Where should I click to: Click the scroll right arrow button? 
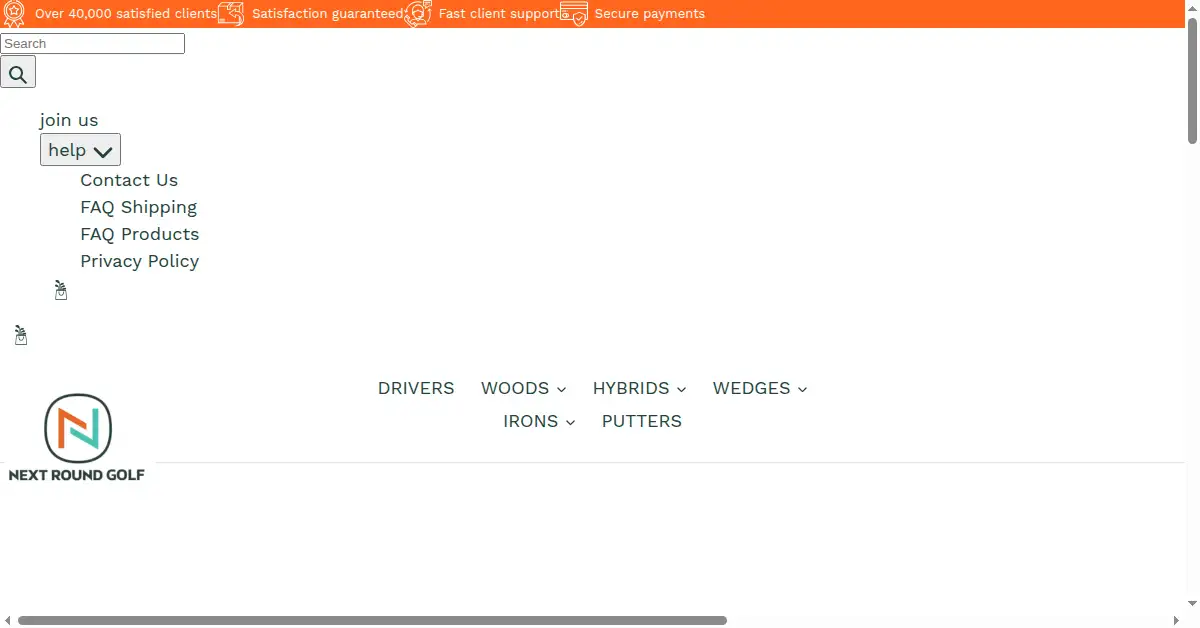[x=1175, y=620]
